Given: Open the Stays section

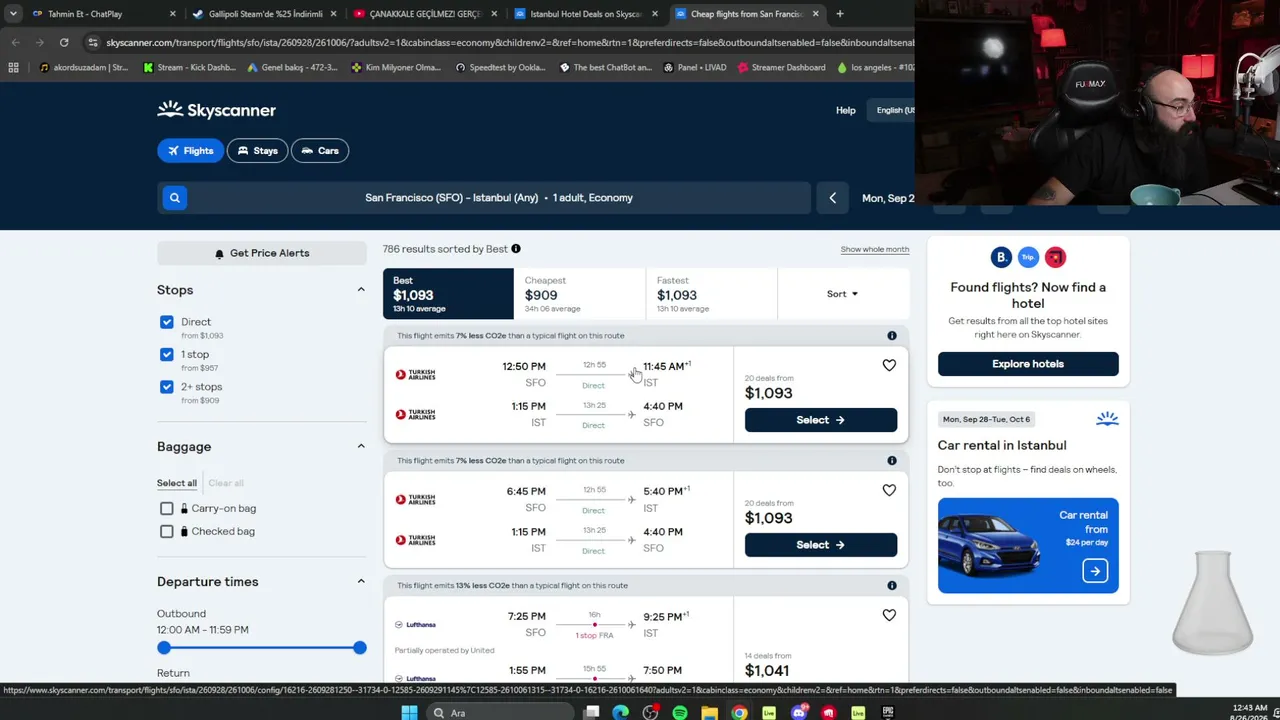Looking at the screenshot, I should pyautogui.click(x=257, y=151).
